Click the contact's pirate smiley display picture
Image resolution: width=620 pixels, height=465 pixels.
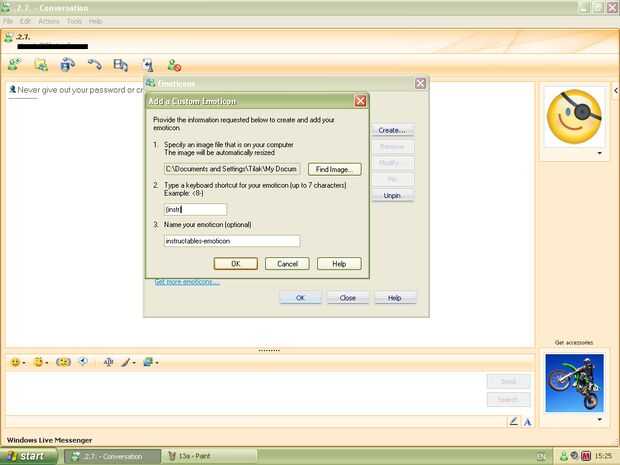(575, 117)
